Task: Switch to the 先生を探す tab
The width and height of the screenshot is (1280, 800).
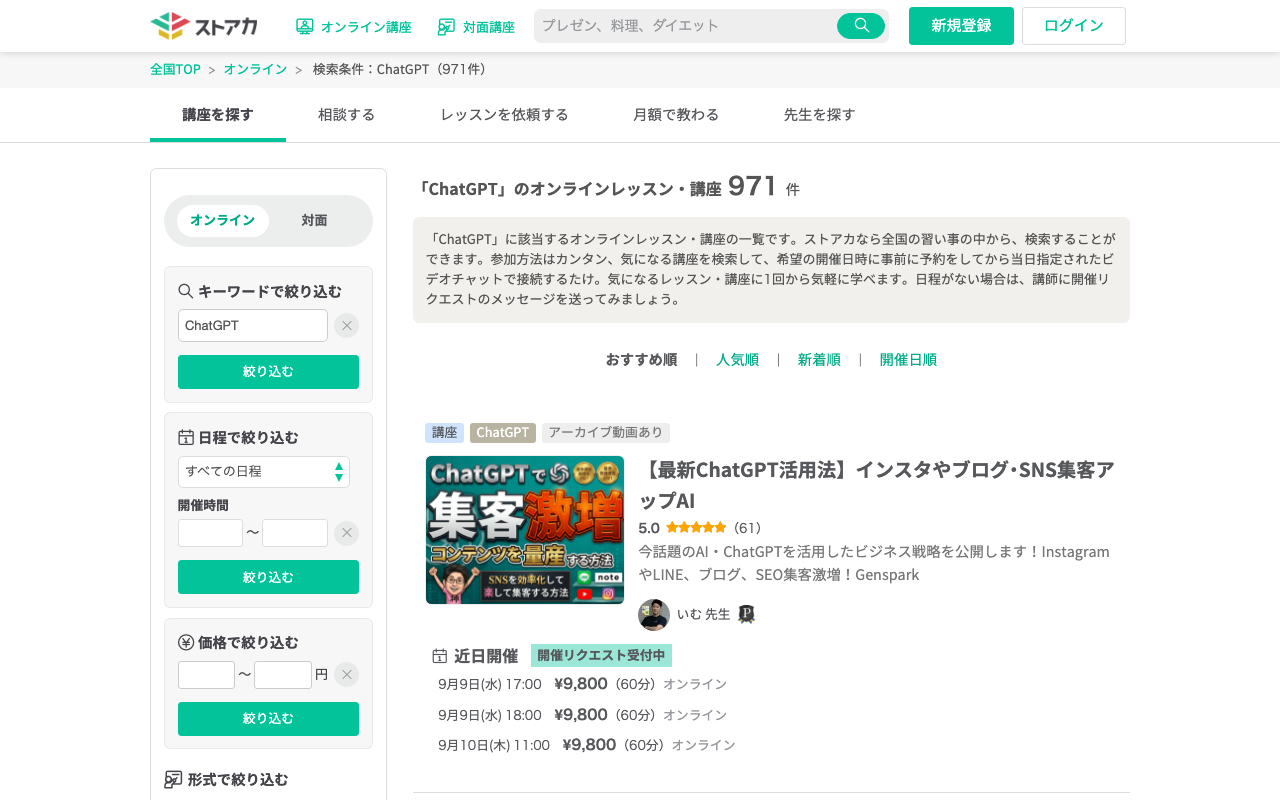Action: tap(819, 115)
